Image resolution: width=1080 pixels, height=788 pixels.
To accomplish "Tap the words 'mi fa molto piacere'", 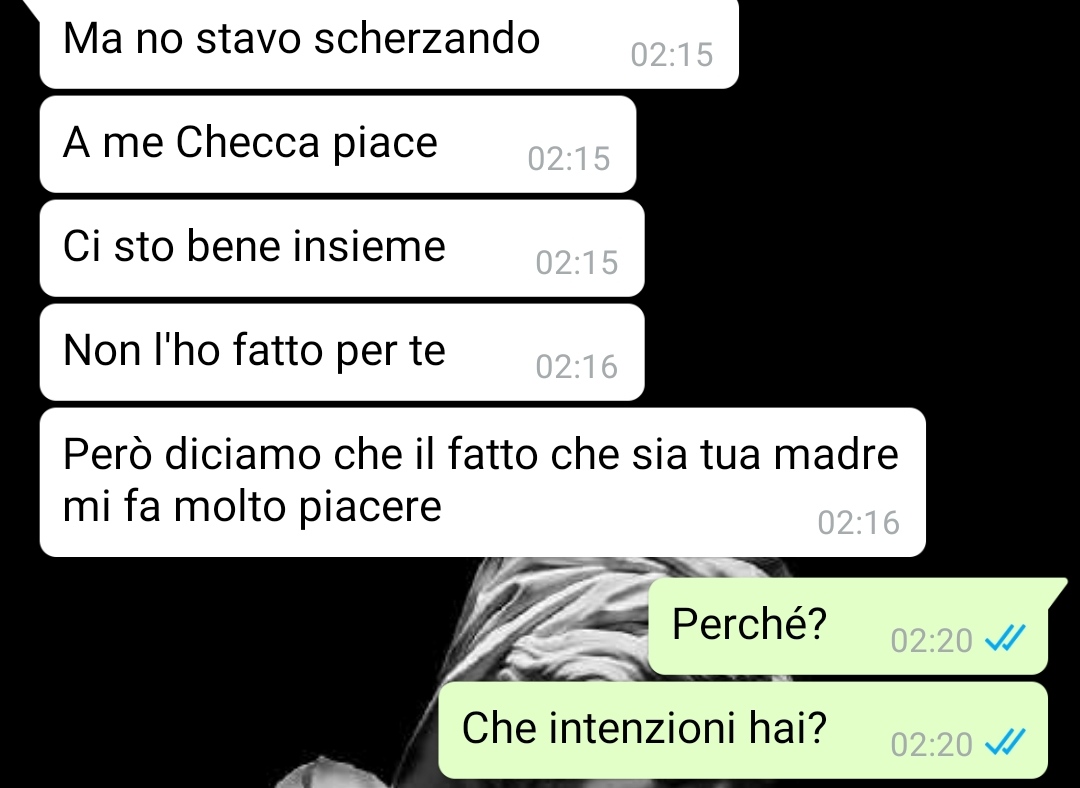I will pos(252,507).
